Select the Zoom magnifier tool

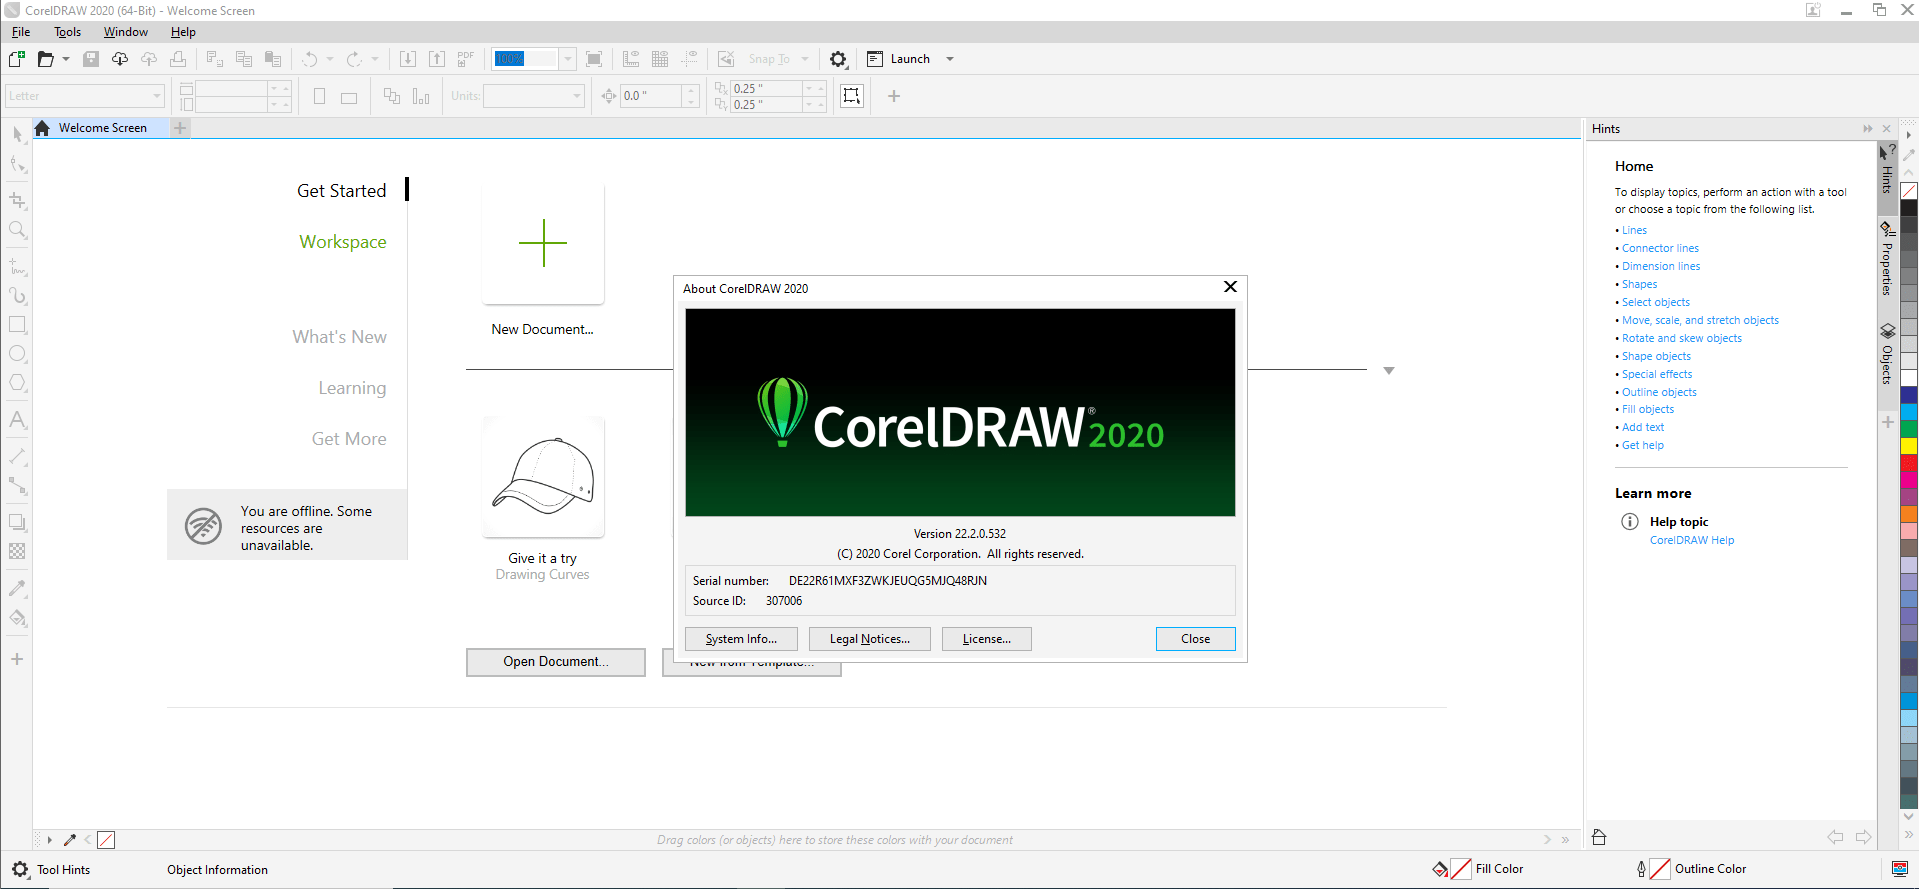pyautogui.click(x=17, y=230)
